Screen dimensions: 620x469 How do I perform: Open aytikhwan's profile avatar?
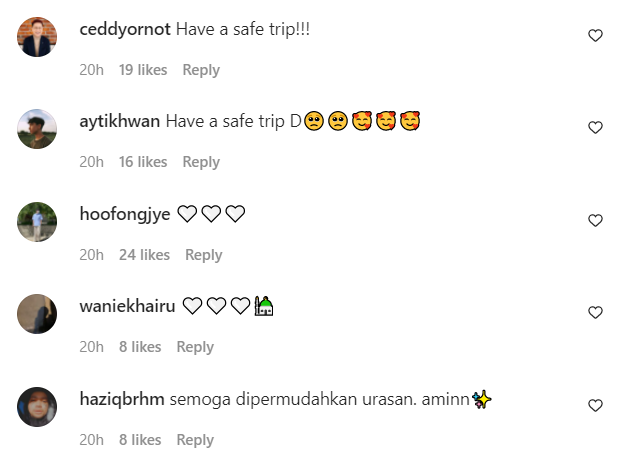(37, 129)
